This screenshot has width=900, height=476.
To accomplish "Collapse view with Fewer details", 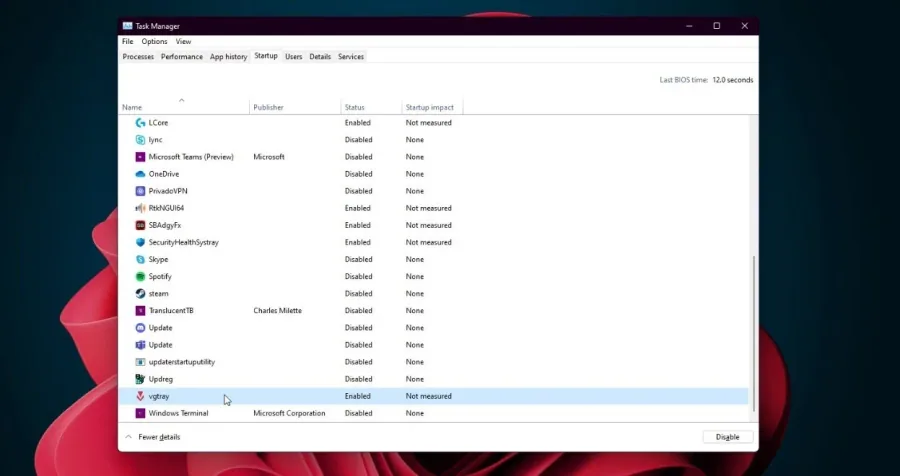I will coord(153,437).
